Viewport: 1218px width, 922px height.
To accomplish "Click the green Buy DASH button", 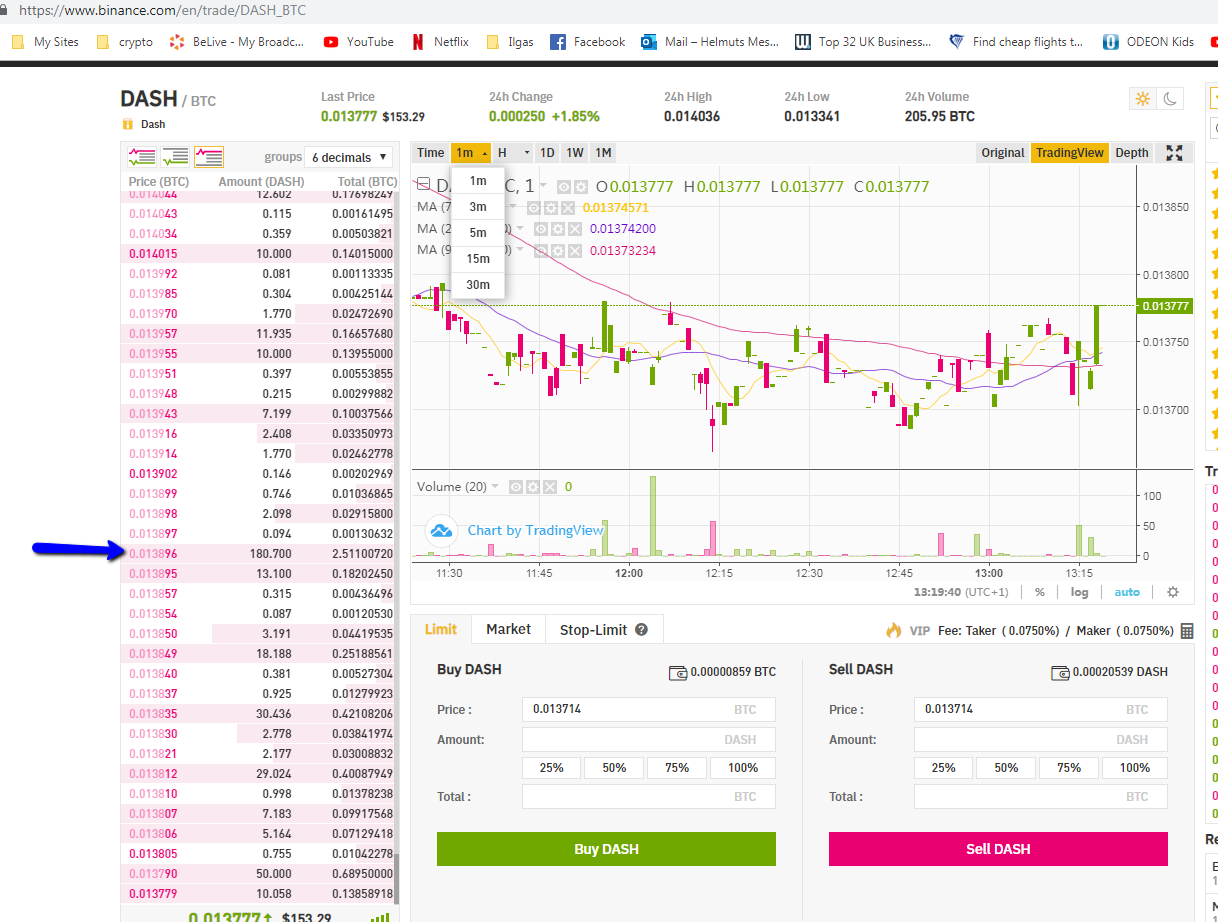I will click(606, 849).
